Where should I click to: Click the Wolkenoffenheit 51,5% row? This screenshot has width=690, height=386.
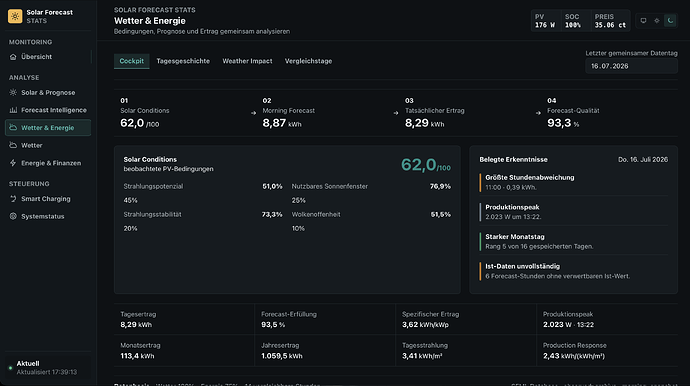(371, 215)
